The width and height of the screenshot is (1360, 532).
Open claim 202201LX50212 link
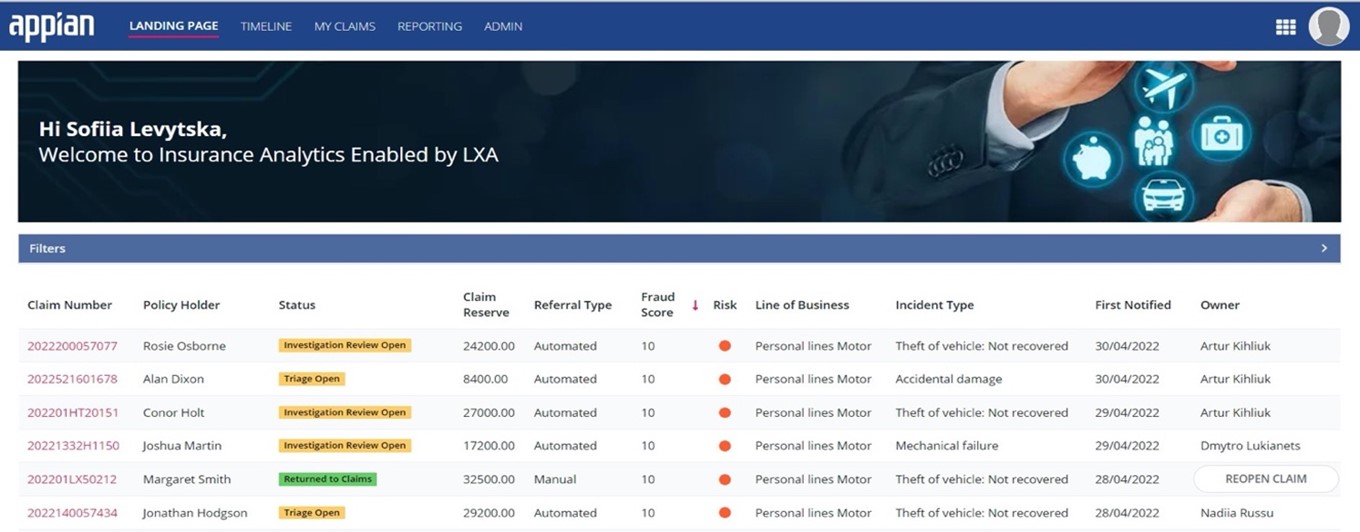click(x=72, y=479)
